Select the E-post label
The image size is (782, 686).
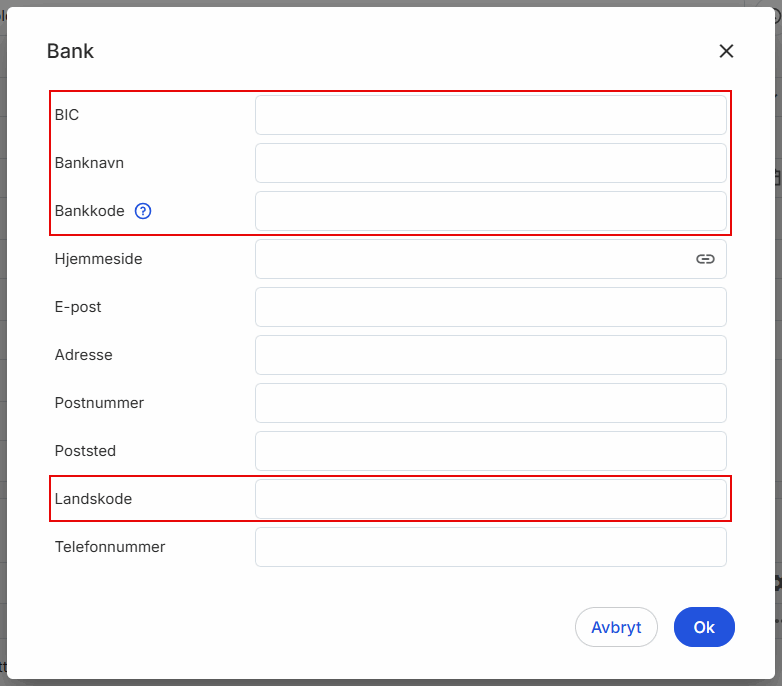(x=78, y=307)
